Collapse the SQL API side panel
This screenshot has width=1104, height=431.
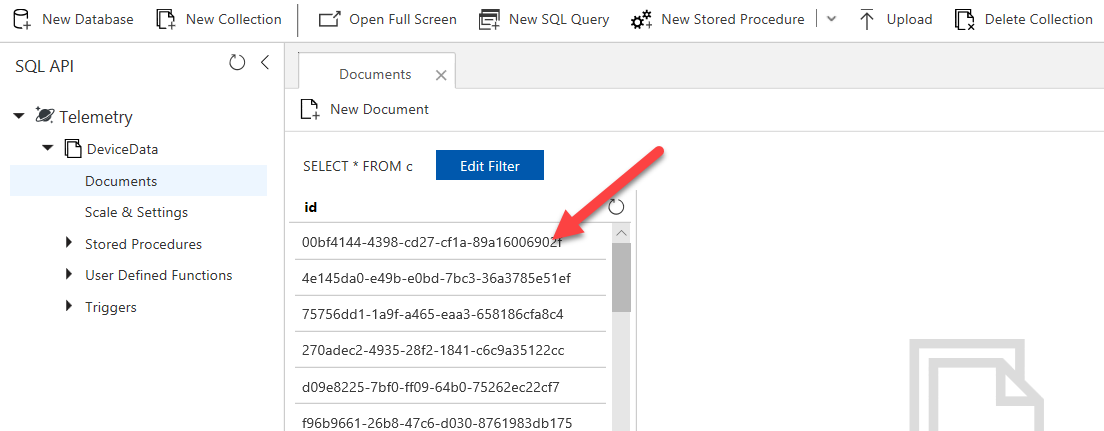click(265, 63)
